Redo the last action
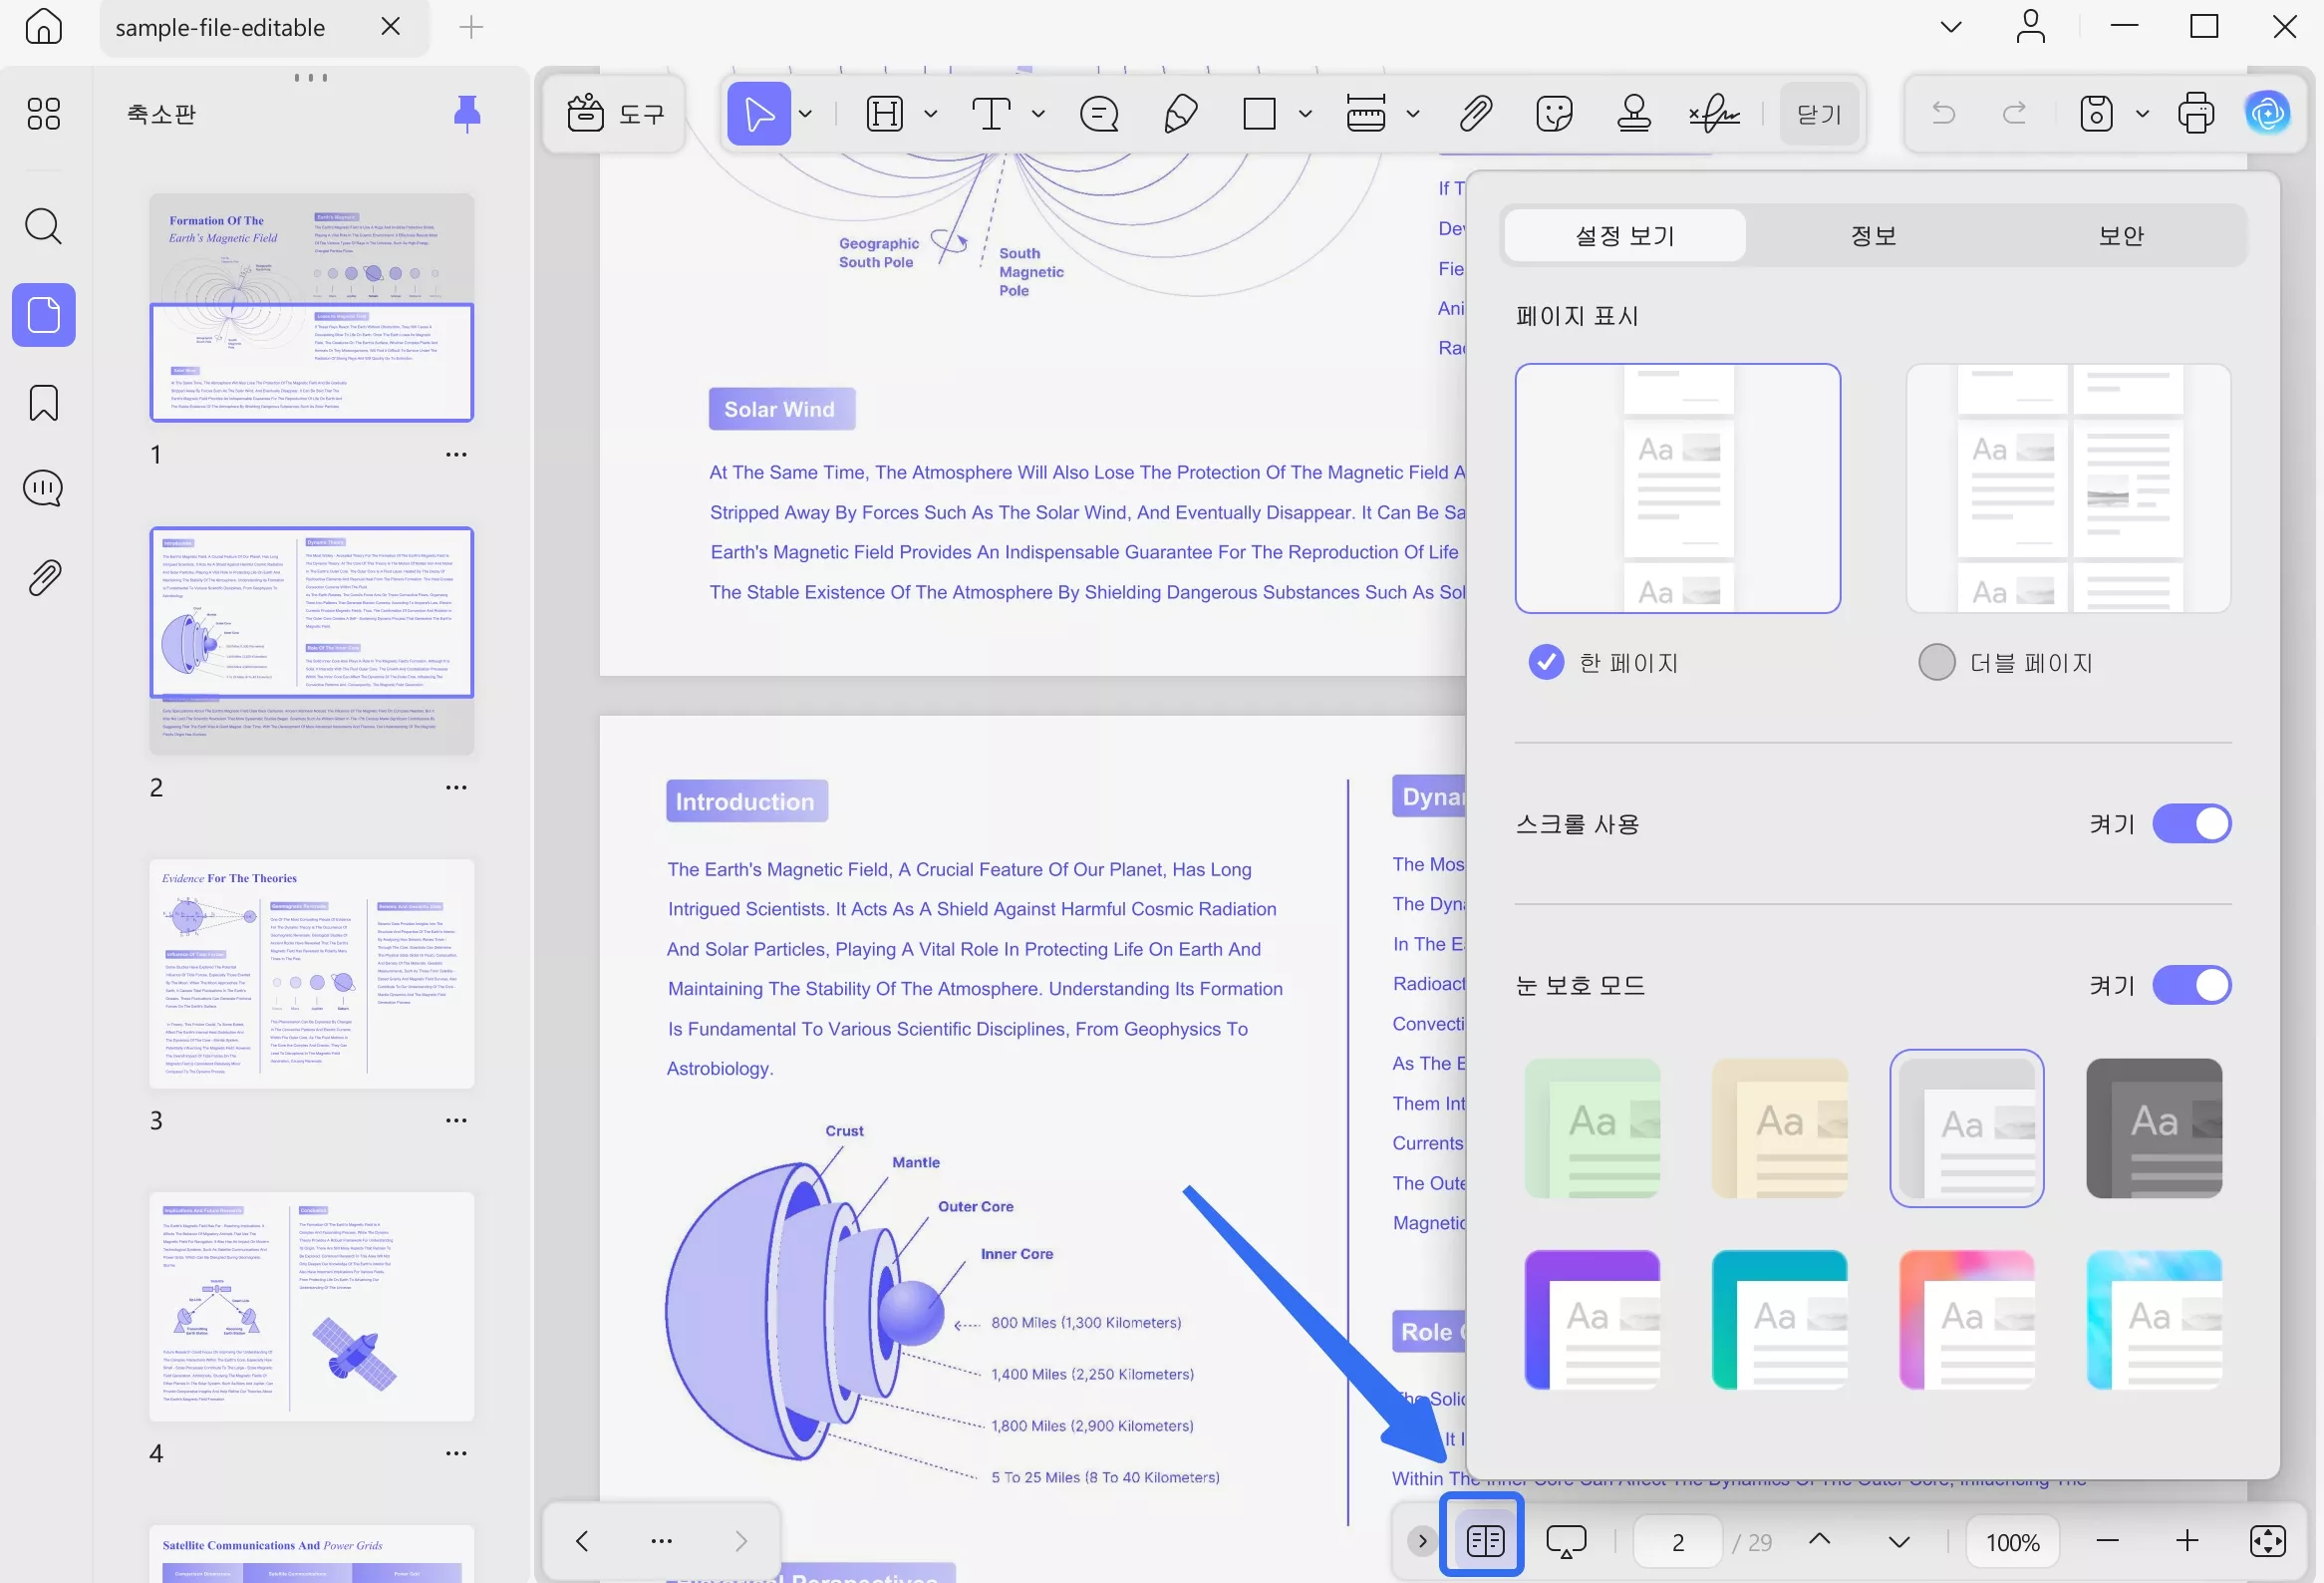The width and height of the screenshot is (2324, 1583). 2015,113
